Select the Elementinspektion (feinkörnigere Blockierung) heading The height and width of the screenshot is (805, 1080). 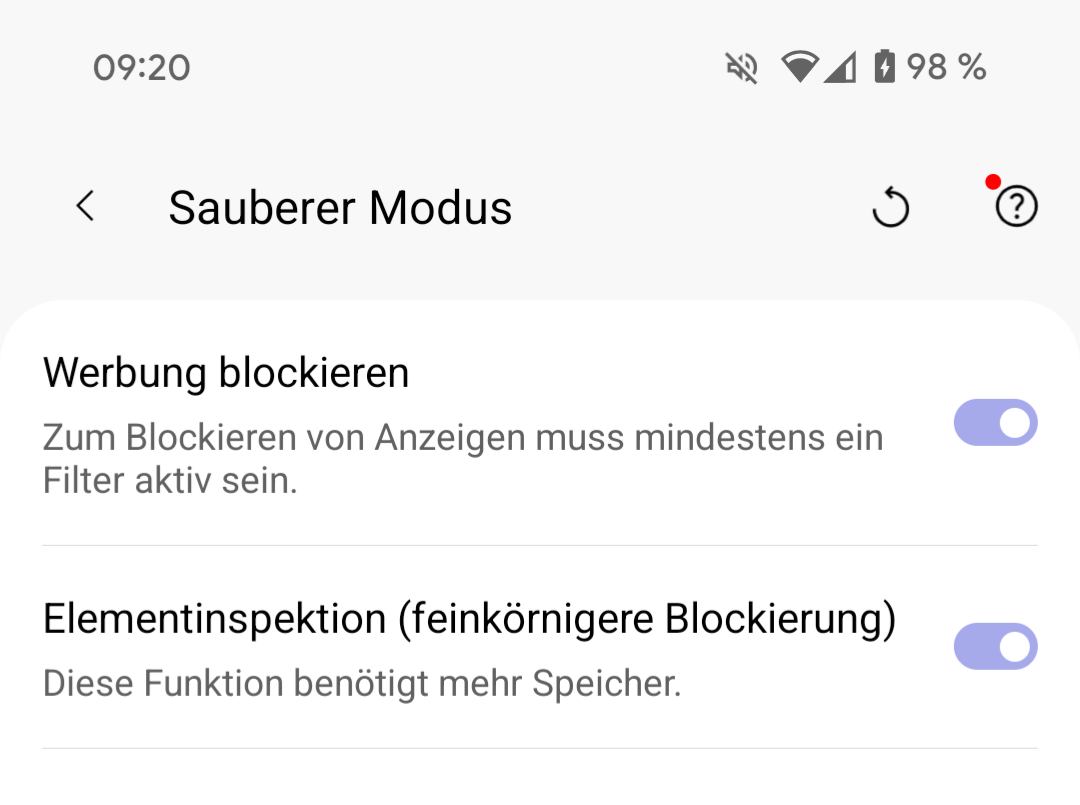click(x=469, y=620)
